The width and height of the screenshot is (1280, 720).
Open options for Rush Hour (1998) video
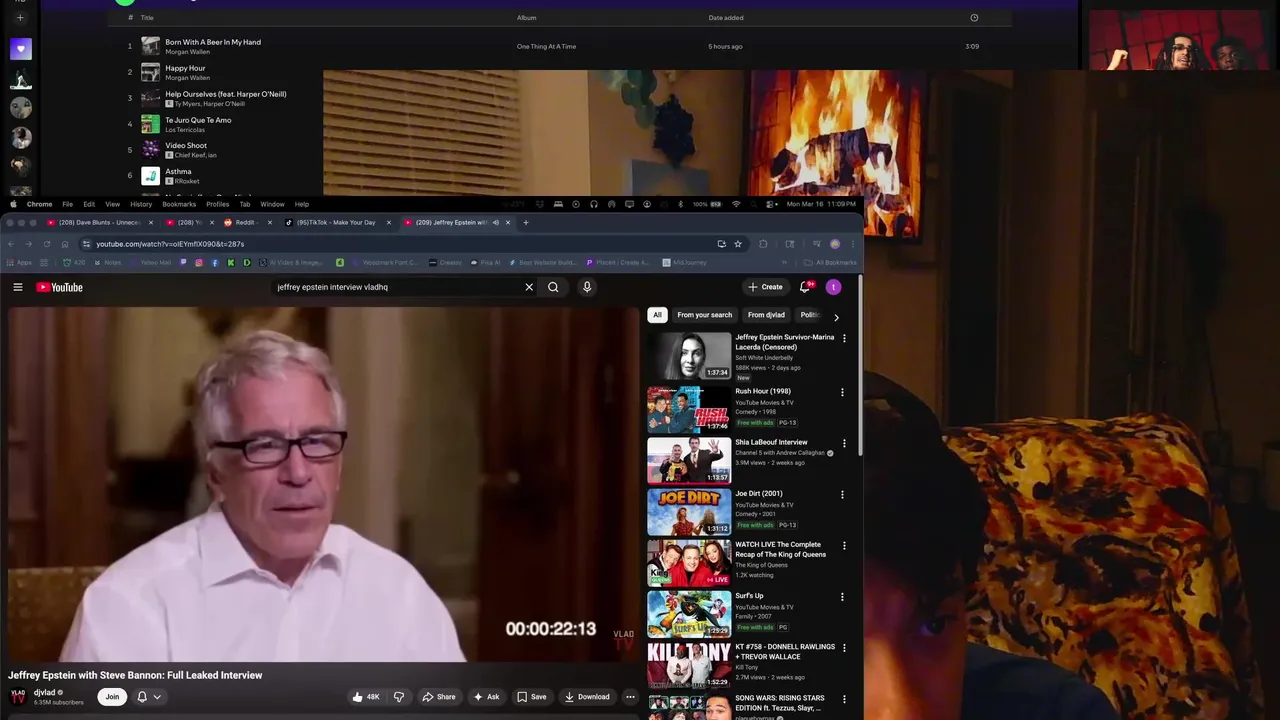tap(842, 392)
